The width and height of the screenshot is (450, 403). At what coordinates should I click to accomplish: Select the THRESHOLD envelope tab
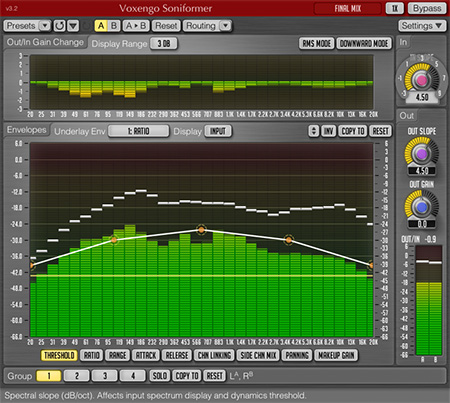pos(59,355)
